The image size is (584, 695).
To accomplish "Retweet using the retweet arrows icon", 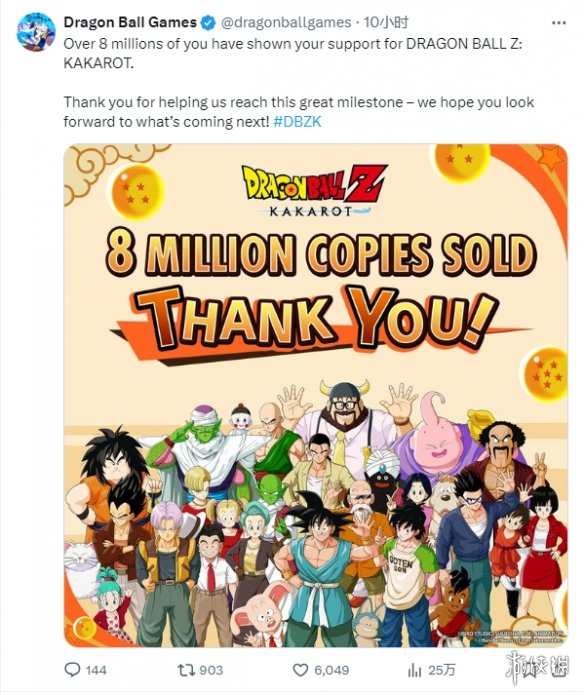I will click(186, 670).
